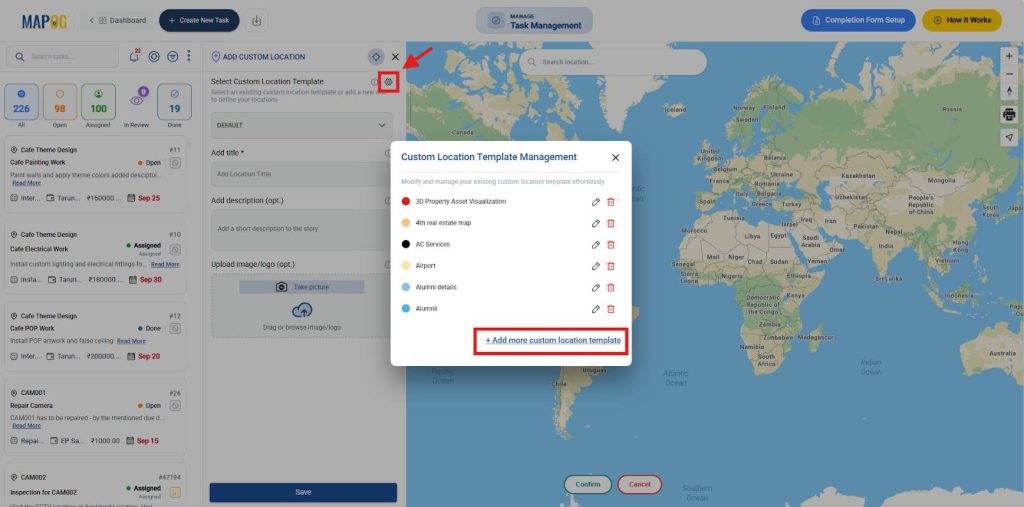1024x507 pixels.
Task: Confirm the location on the map
Action: coord(588,485)
